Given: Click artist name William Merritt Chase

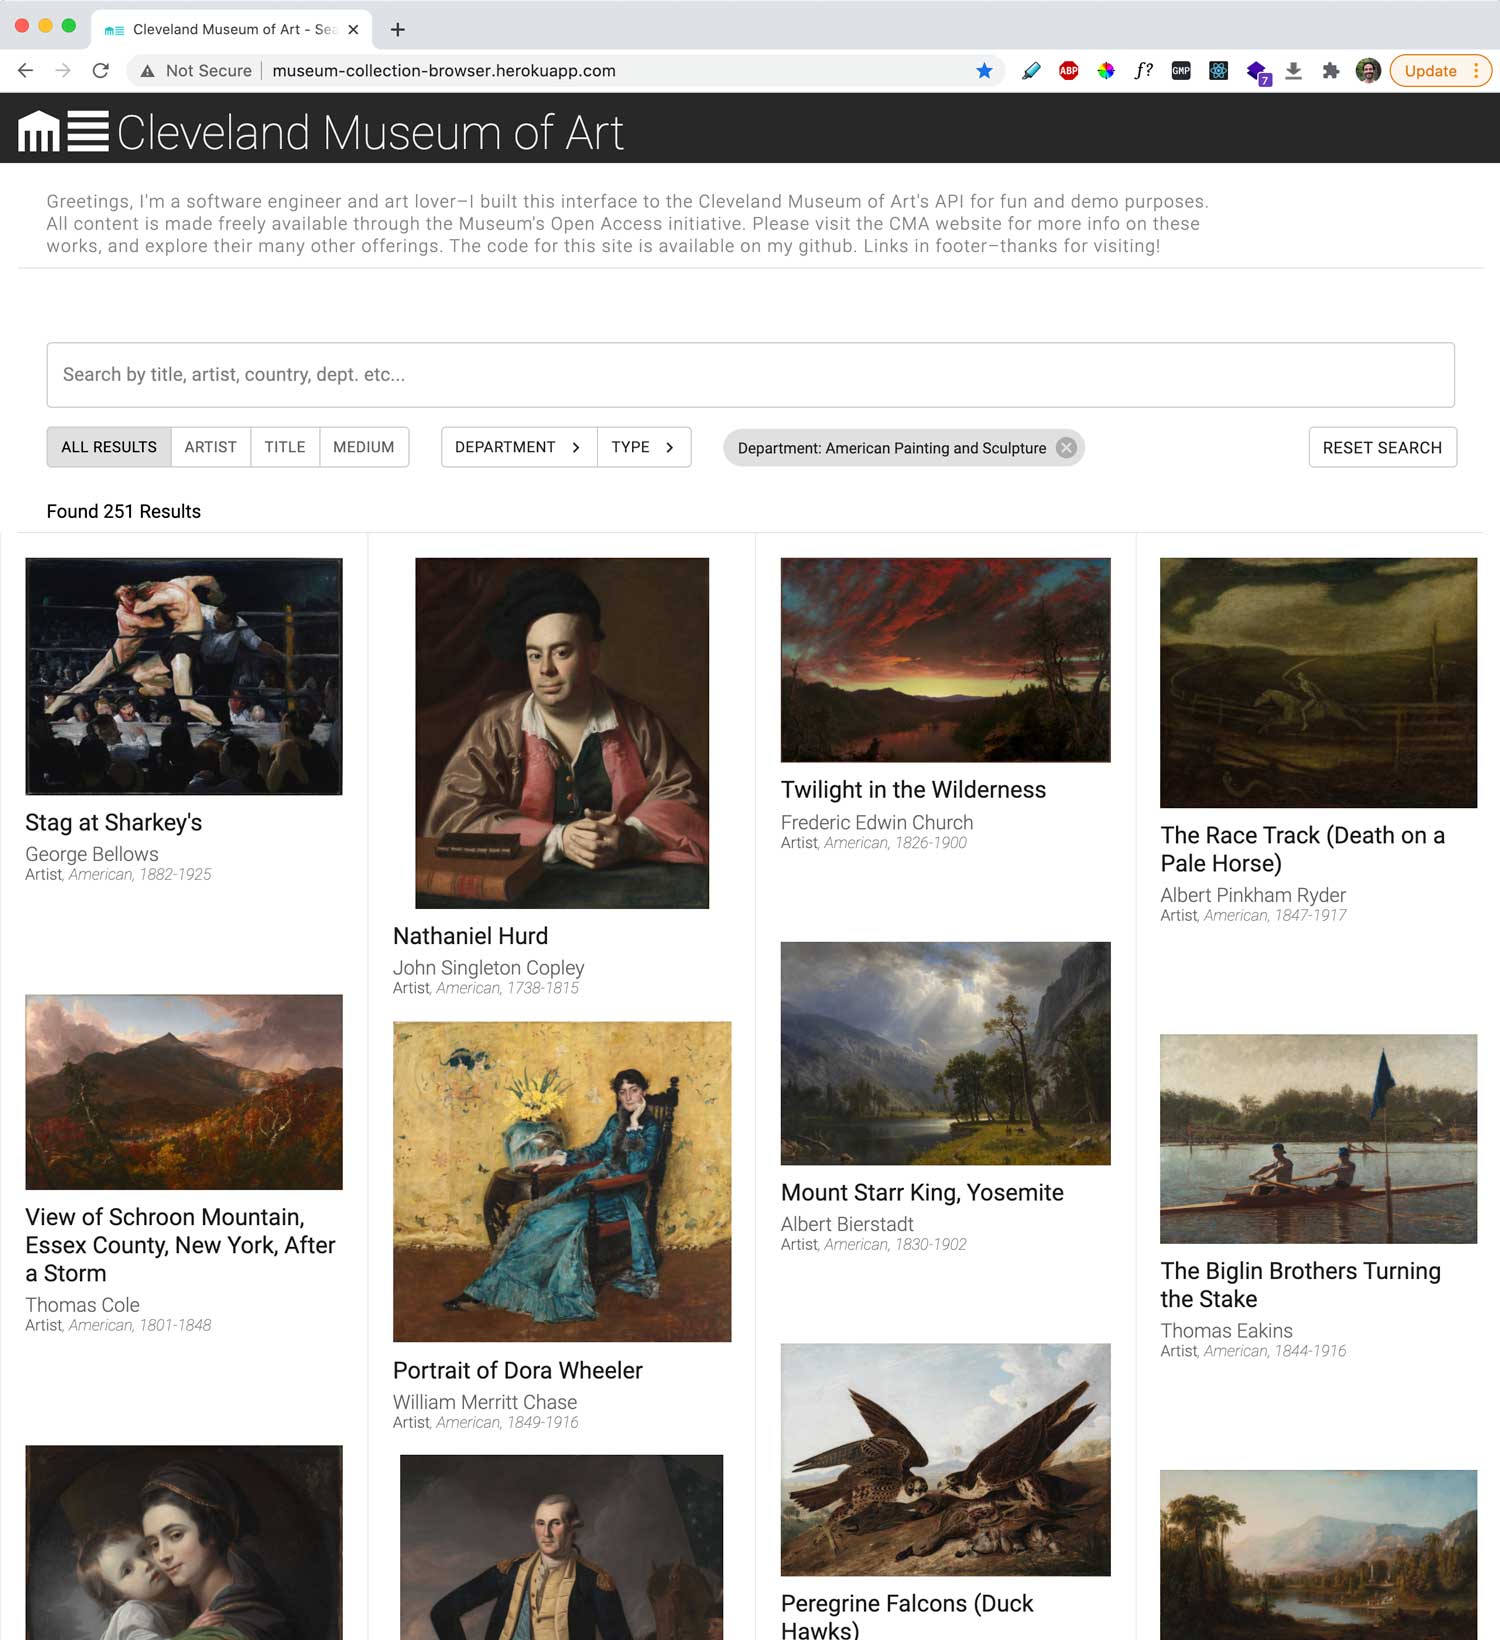Looking at the screenshot, I should 485,1402.
